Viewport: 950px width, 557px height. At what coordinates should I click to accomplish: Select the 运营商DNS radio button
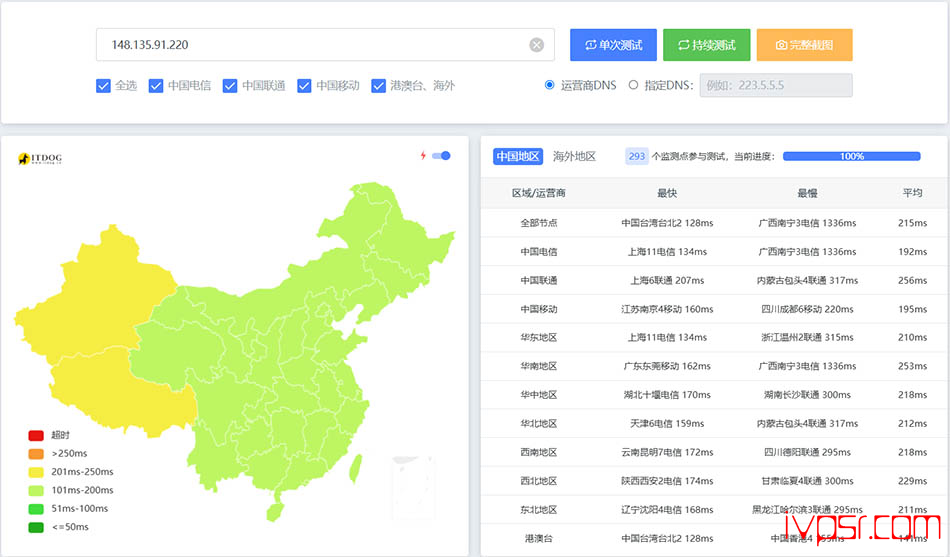click(x=550, y=85)
